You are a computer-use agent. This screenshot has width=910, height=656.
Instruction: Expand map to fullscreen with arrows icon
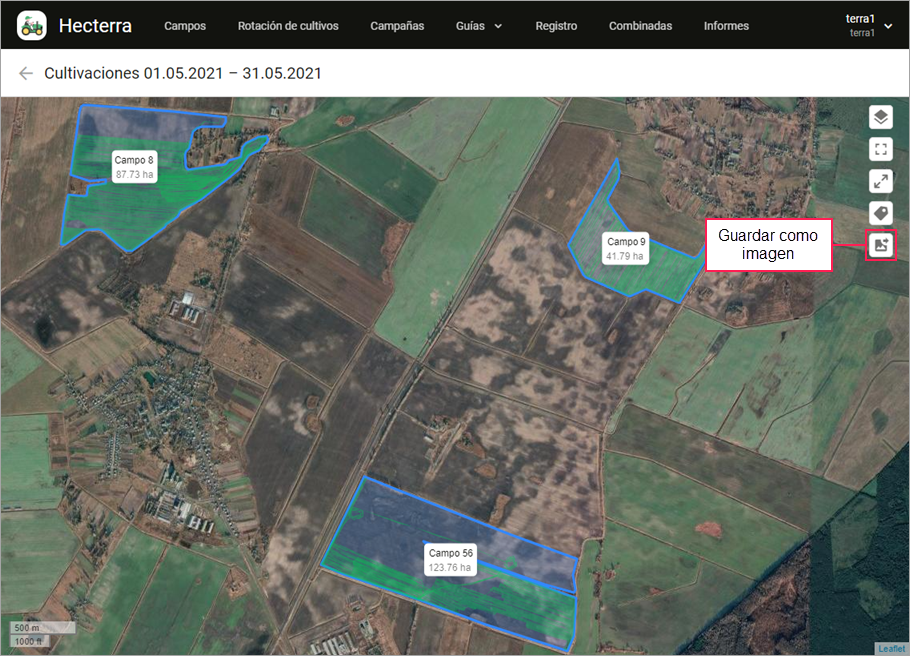tap(880, 181)
